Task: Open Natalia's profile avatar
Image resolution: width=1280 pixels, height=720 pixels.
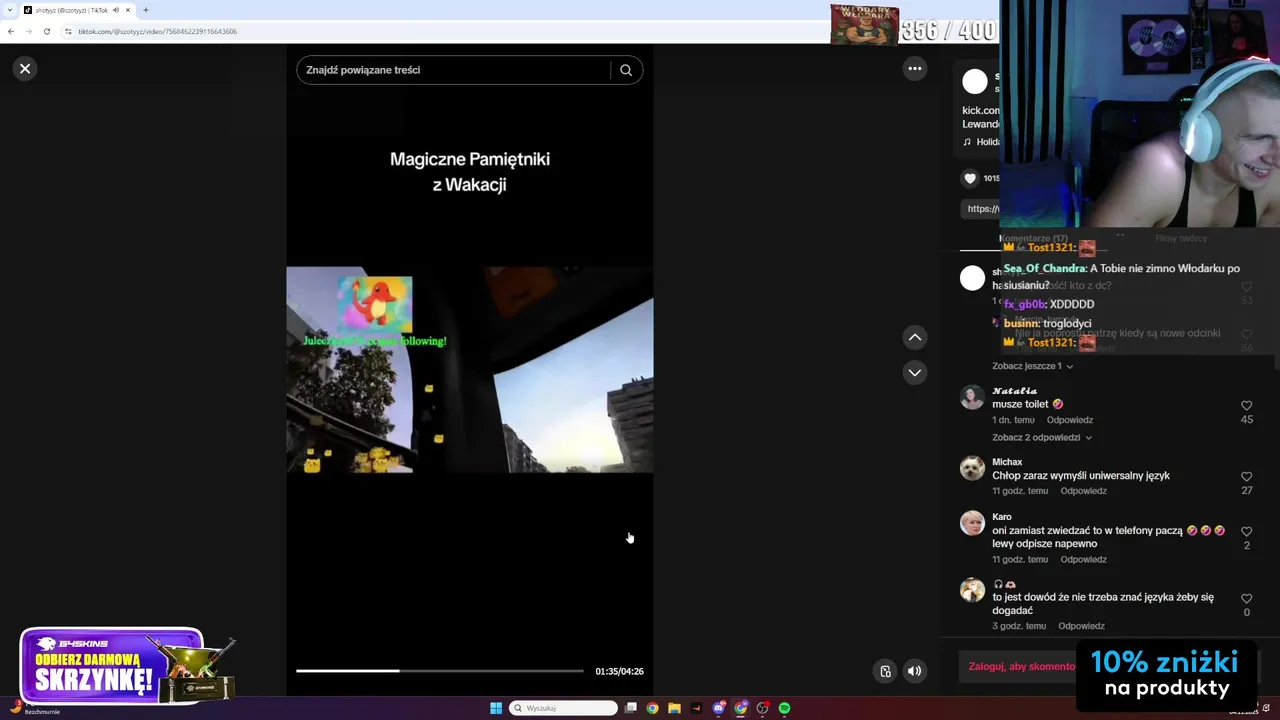Action: 972,397
